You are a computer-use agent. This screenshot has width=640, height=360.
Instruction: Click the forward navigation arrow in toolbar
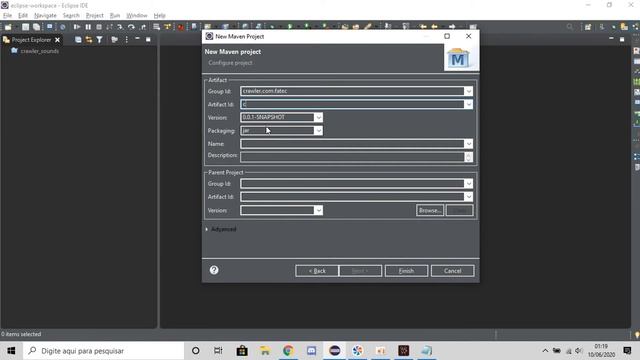452,27
